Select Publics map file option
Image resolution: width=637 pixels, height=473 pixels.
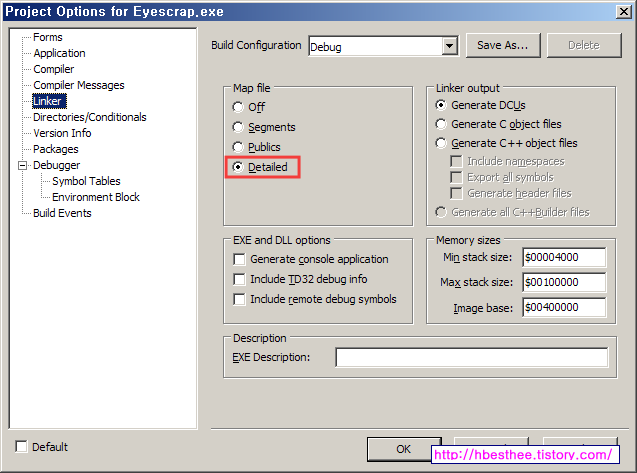click(x=256, y=147)
